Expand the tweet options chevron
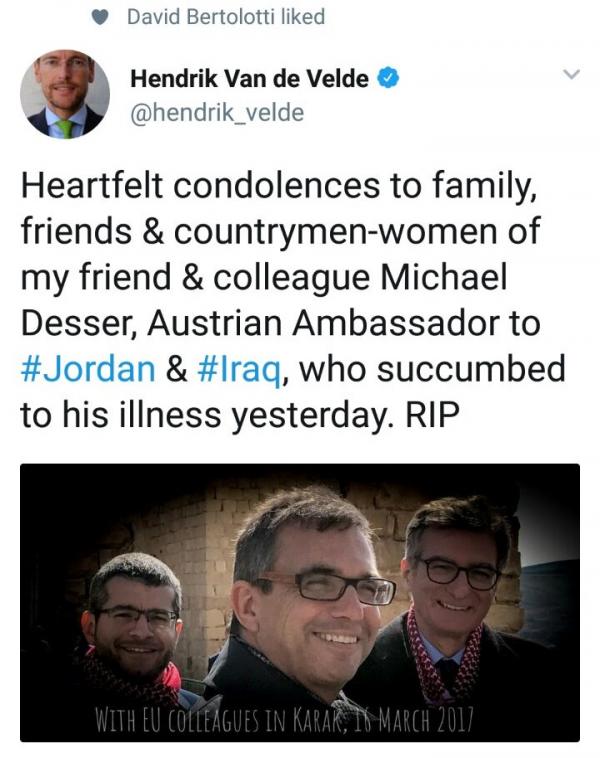The image size is (600, 758). (571, 74)
